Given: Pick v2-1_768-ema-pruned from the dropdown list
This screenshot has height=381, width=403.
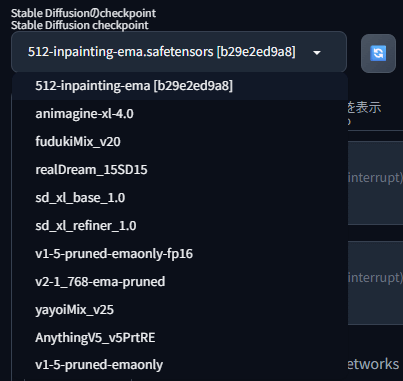Looking at the screenshot, I should point(180,282).
